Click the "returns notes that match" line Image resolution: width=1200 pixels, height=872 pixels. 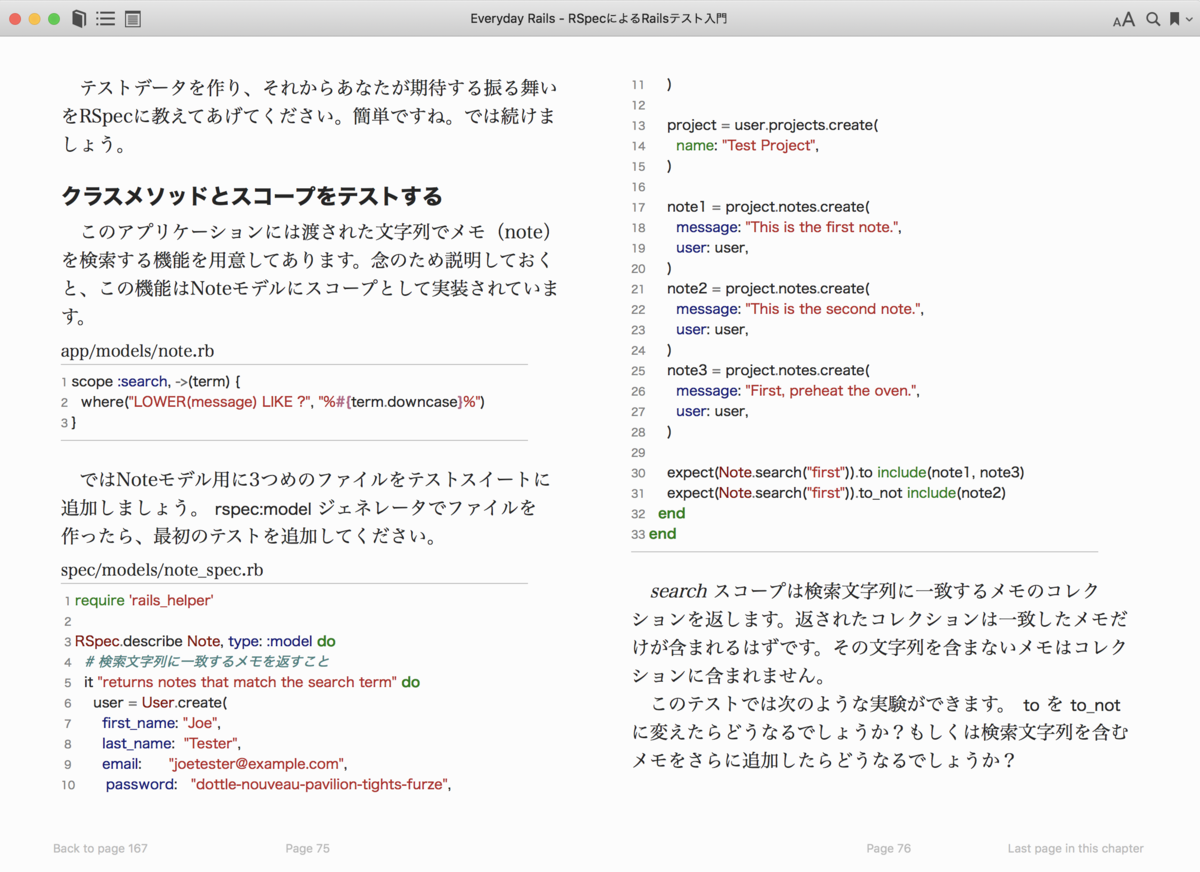click(252, 682)
